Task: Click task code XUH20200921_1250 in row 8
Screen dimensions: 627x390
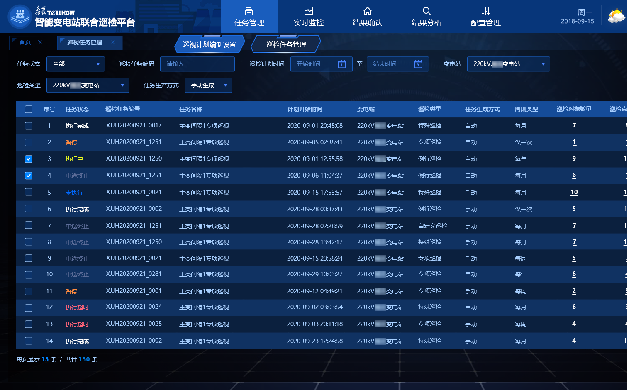Action: (x=134, y=242)
